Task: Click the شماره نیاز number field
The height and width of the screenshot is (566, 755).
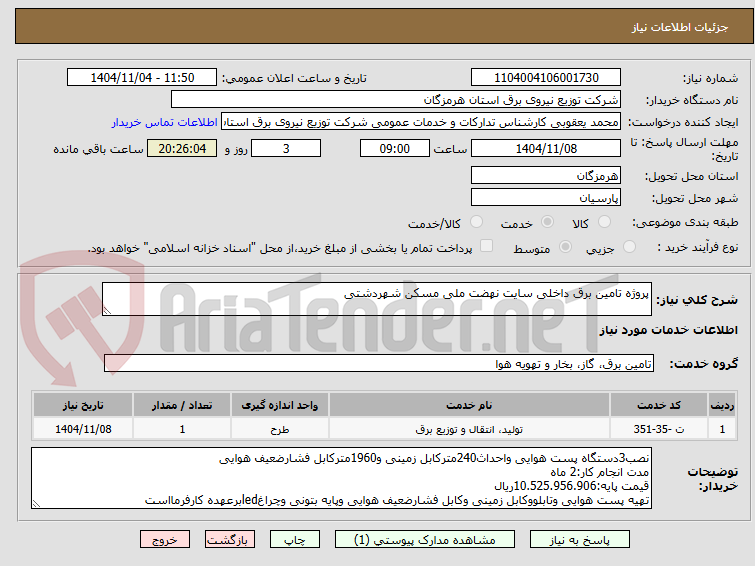Action: click(546, 78)
